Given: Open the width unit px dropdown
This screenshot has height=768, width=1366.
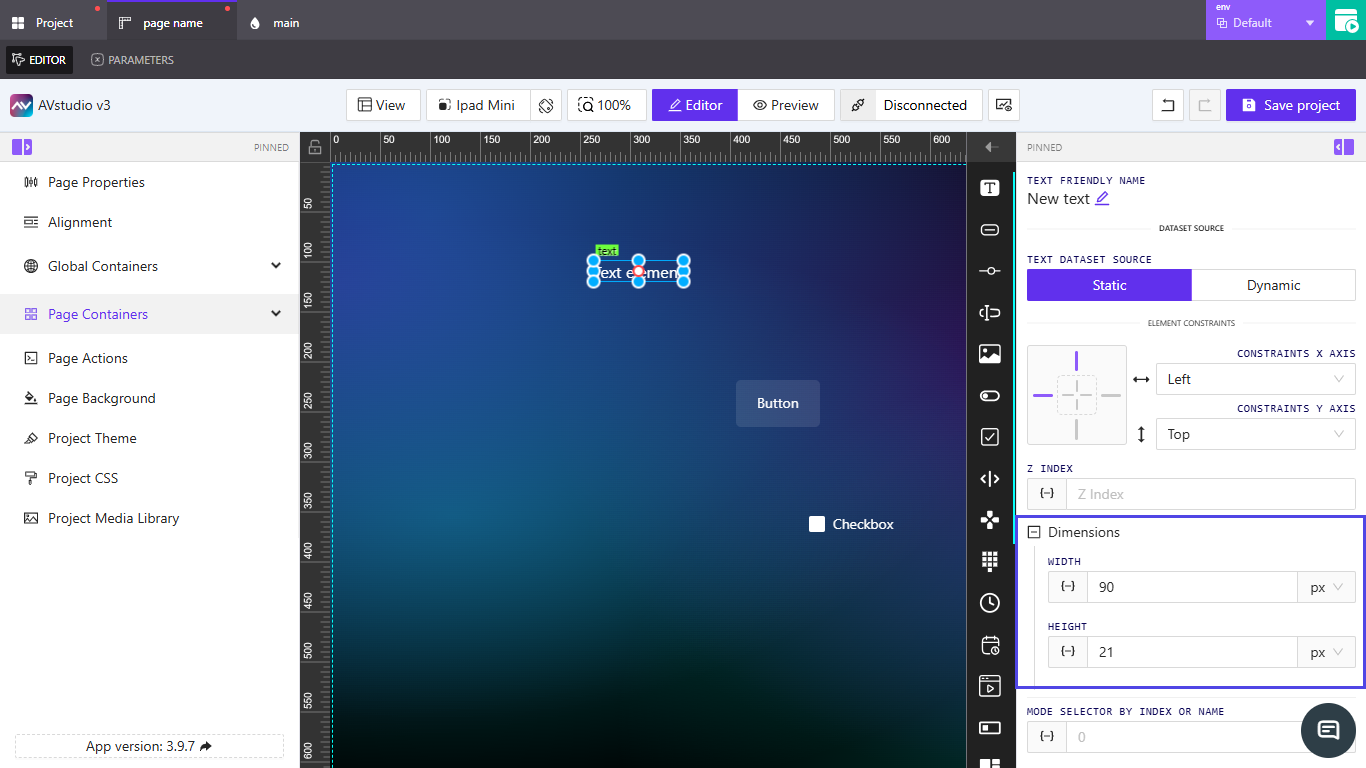Looking at the screenshot, I should coord(1326,587).
